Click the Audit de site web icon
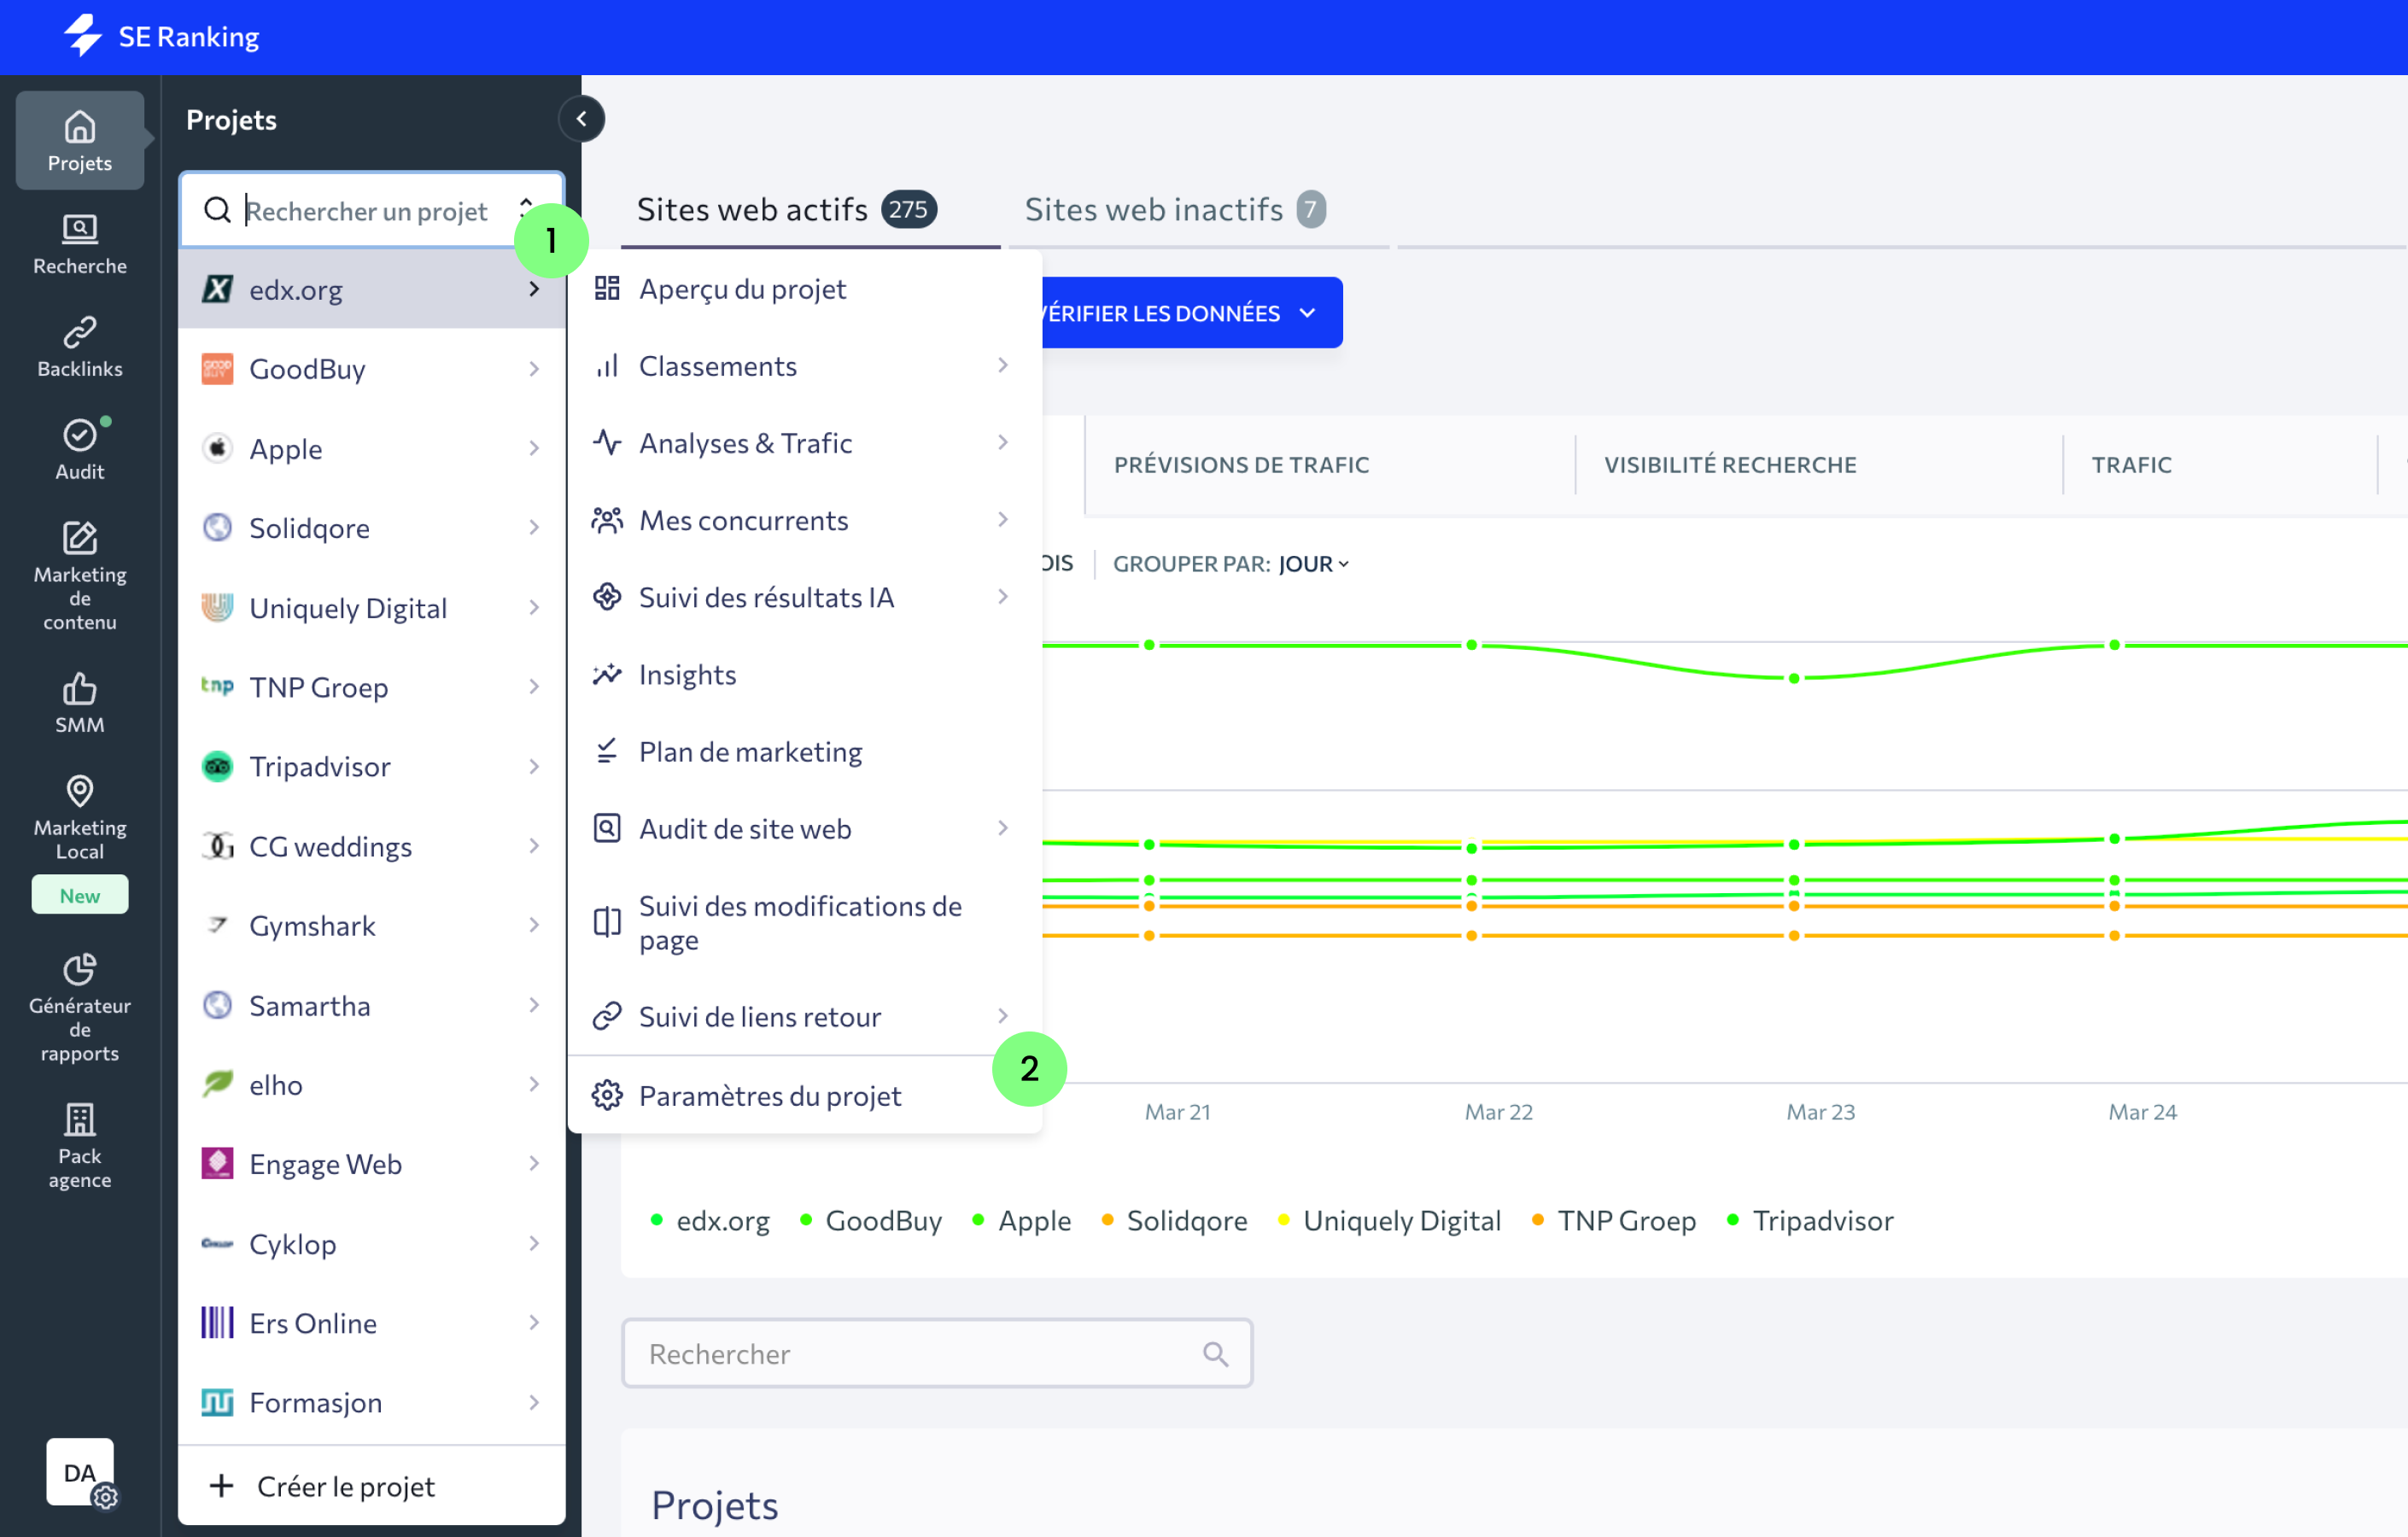 tap(607, 828)
